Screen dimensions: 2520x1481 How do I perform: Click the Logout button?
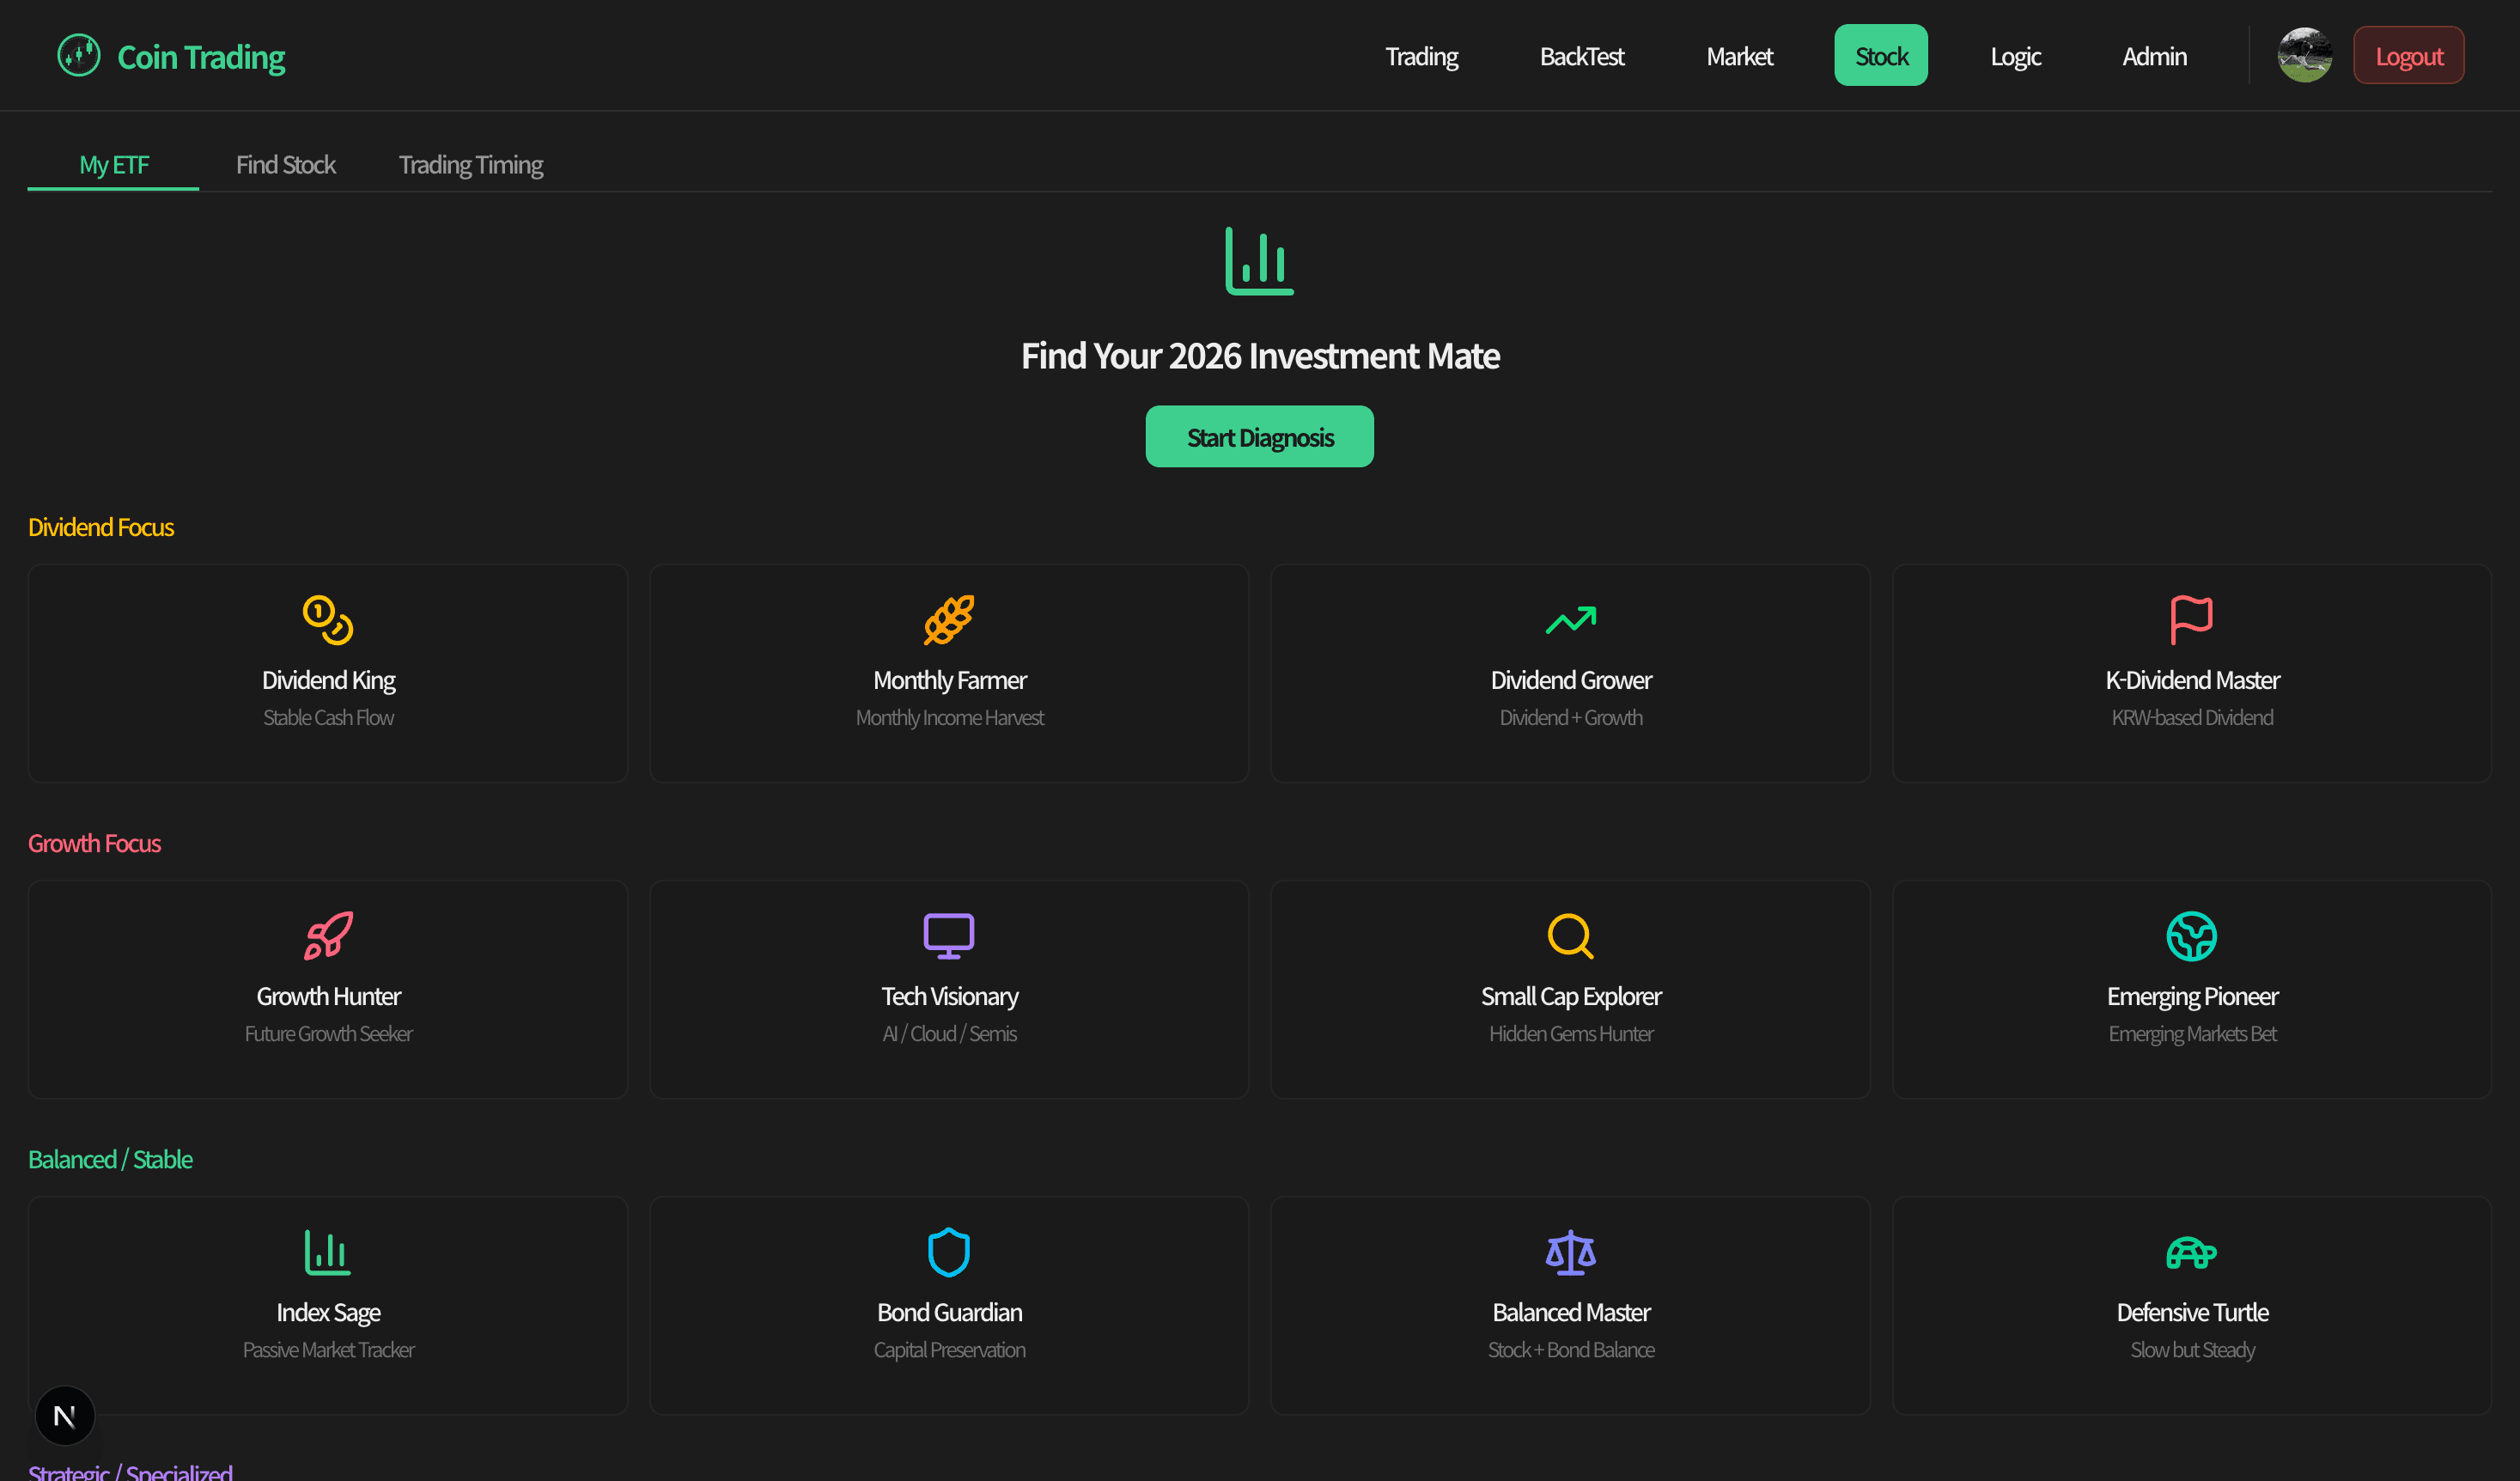pyautogui.click(x=2408, y=56)
